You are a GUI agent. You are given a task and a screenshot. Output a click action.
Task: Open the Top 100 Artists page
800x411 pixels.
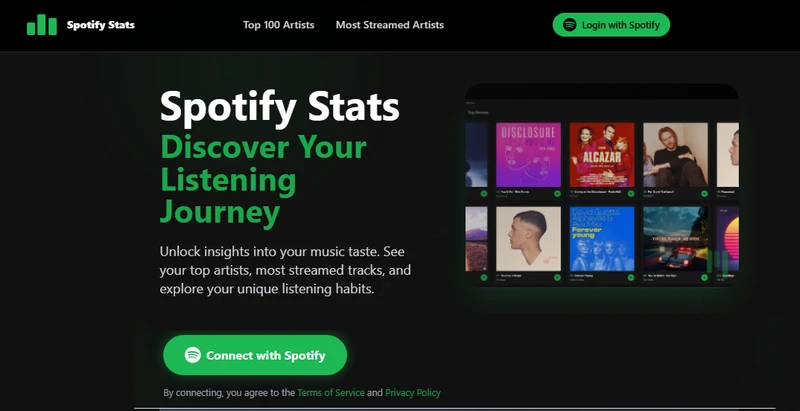[x=279, y=25]
